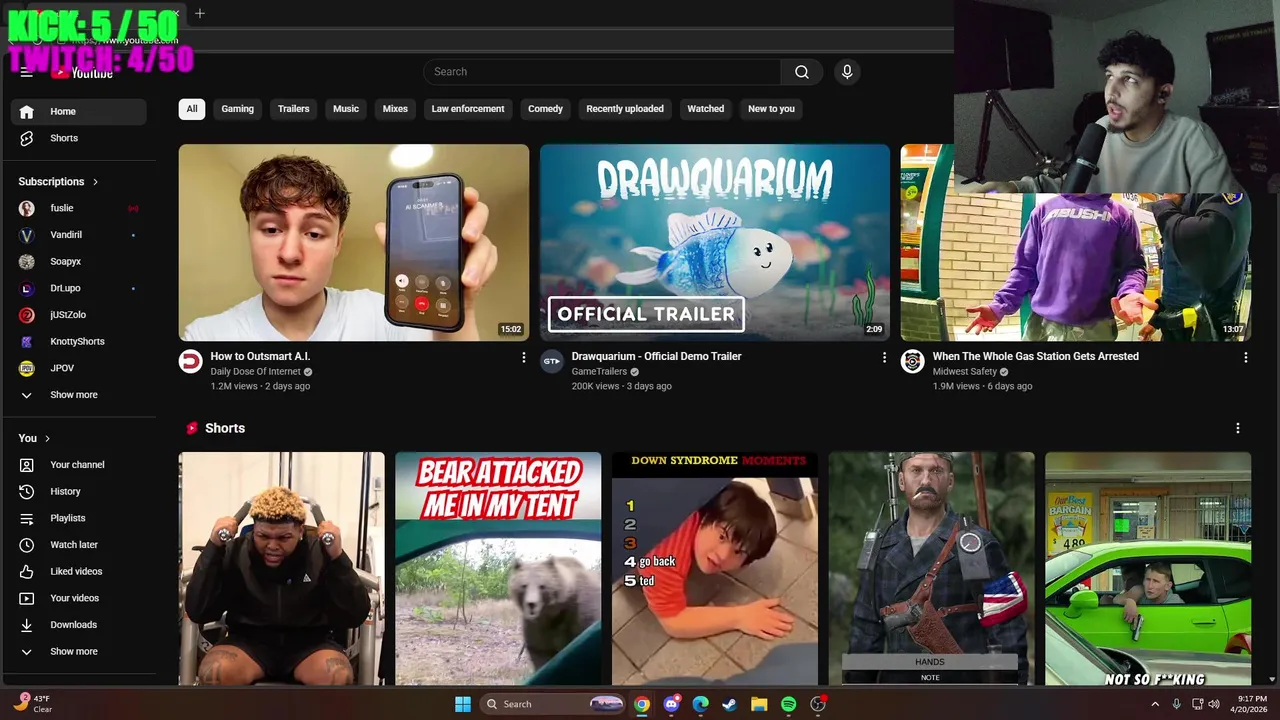Click Midwest Safety channel avatar
This screenshot has height=720, width=1280.
coord(912,362)
